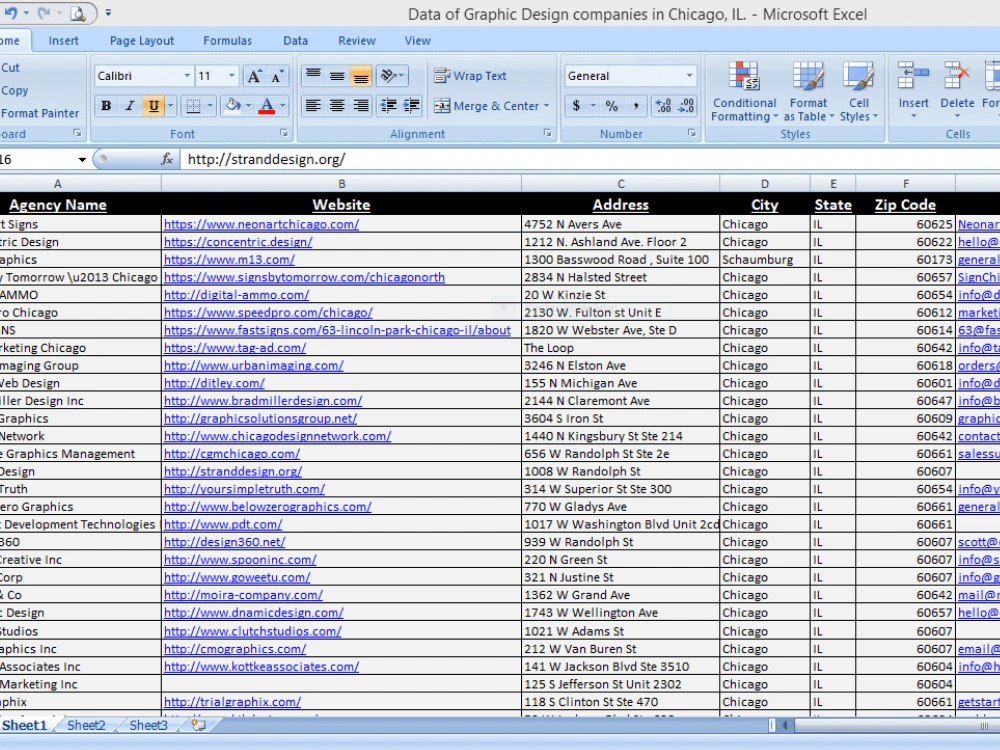The width and height of the screenshot is (1000, 750).
Task: Click the Delete cells icon
Action: coord(957,77)
